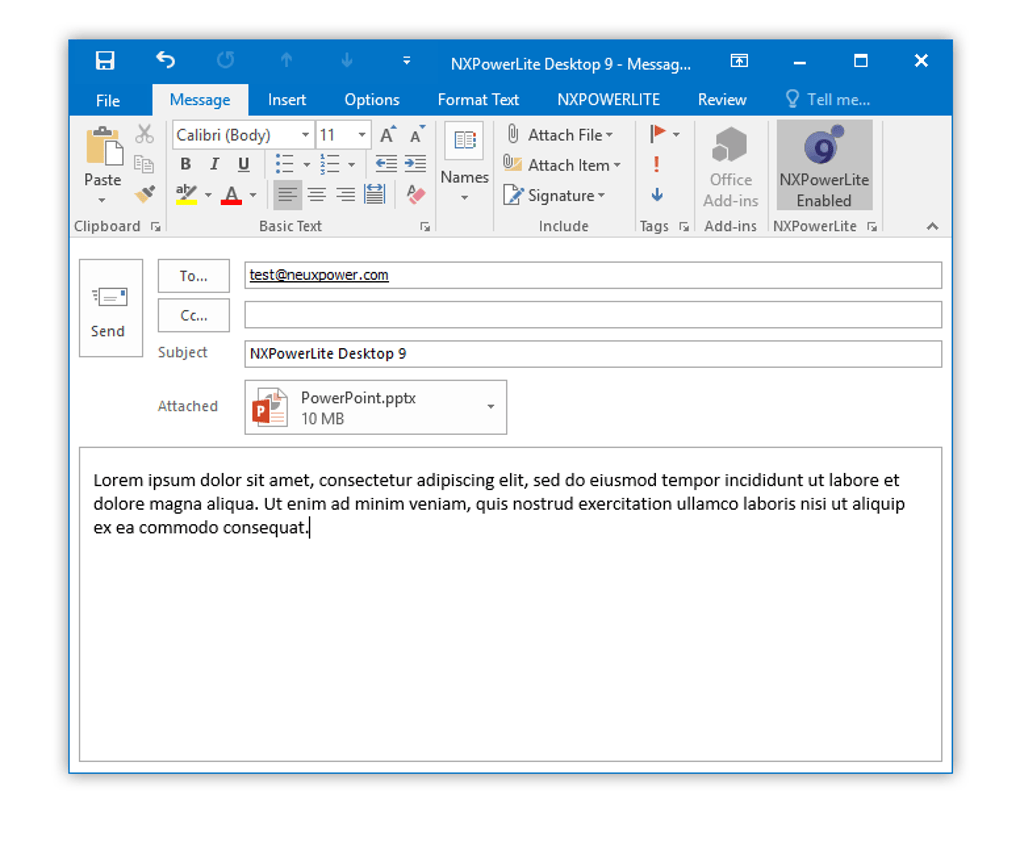Open Tags dialog launcher

coord(684,226)
